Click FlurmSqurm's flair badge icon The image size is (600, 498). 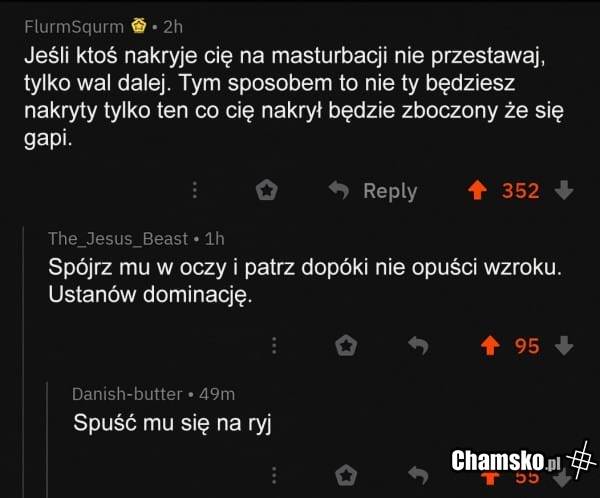coord(140,25)
